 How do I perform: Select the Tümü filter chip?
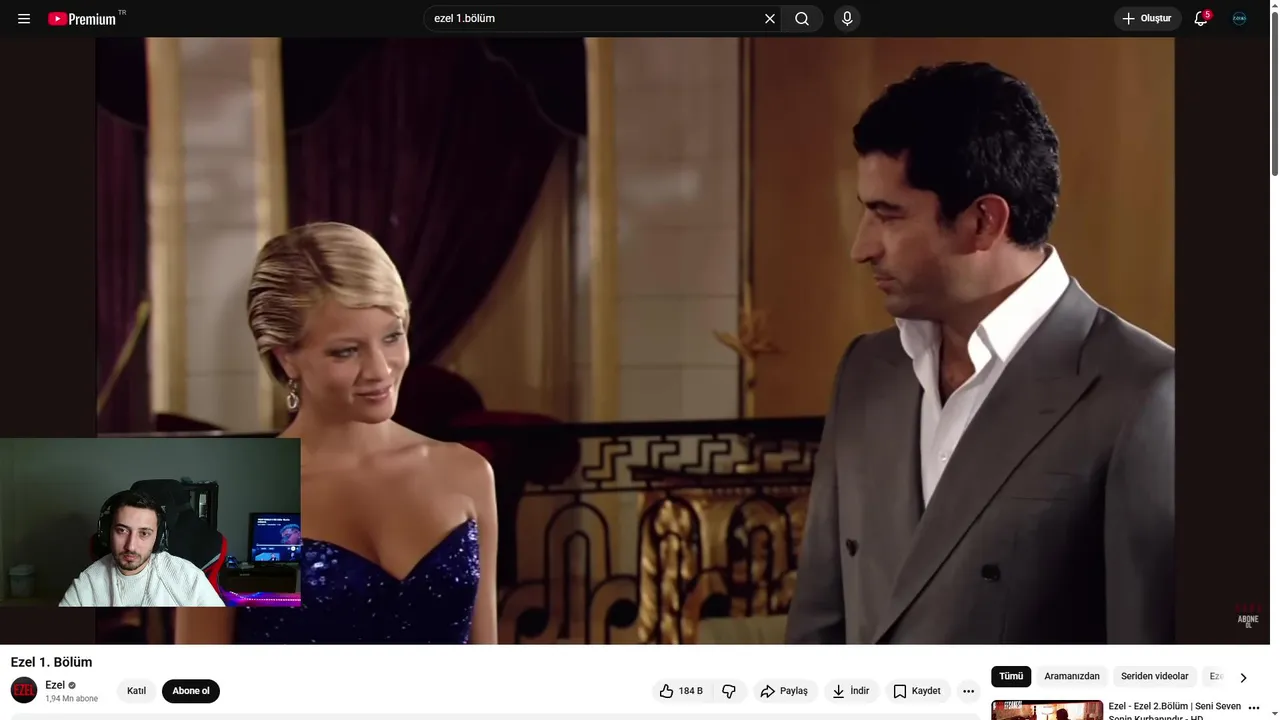click(x=1011, y=677)
